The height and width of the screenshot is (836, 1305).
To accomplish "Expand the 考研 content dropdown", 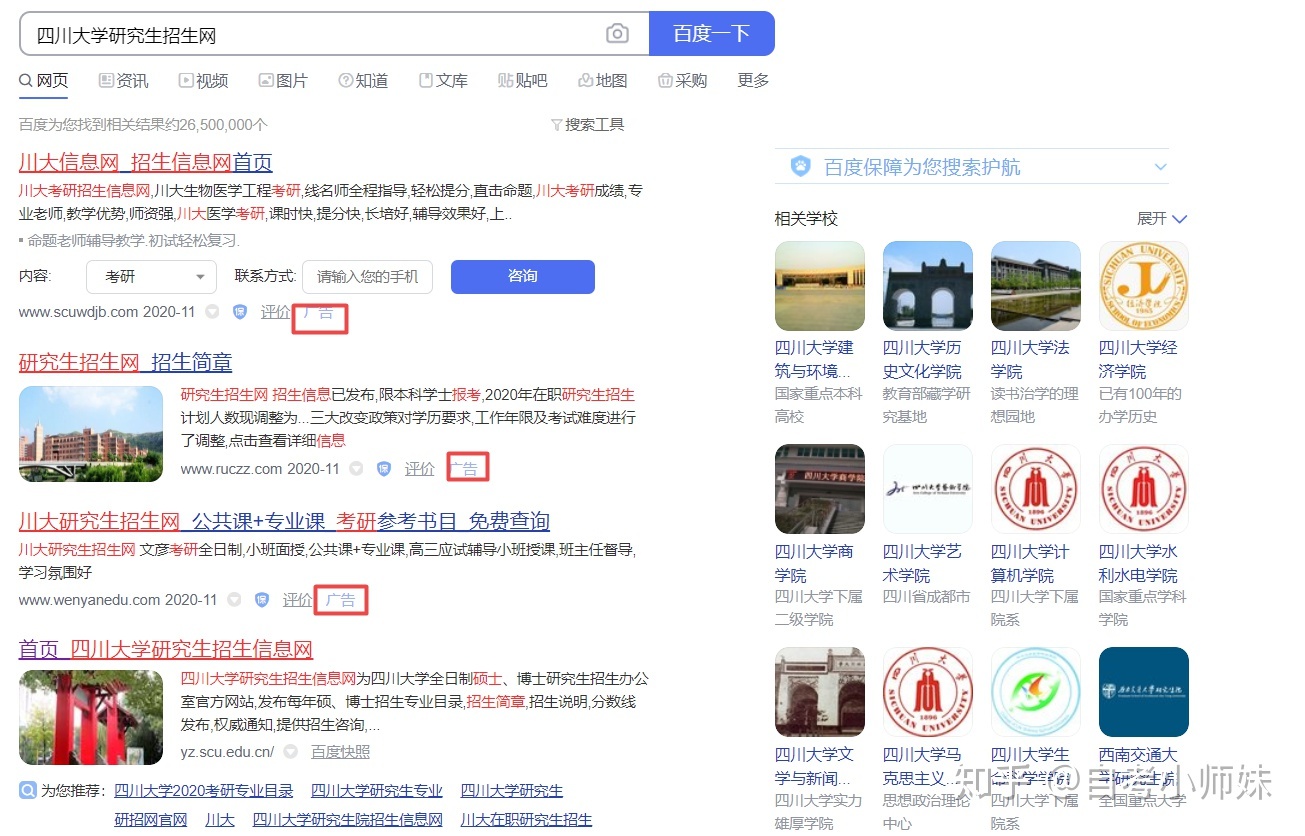I will (x=151, y=277).
